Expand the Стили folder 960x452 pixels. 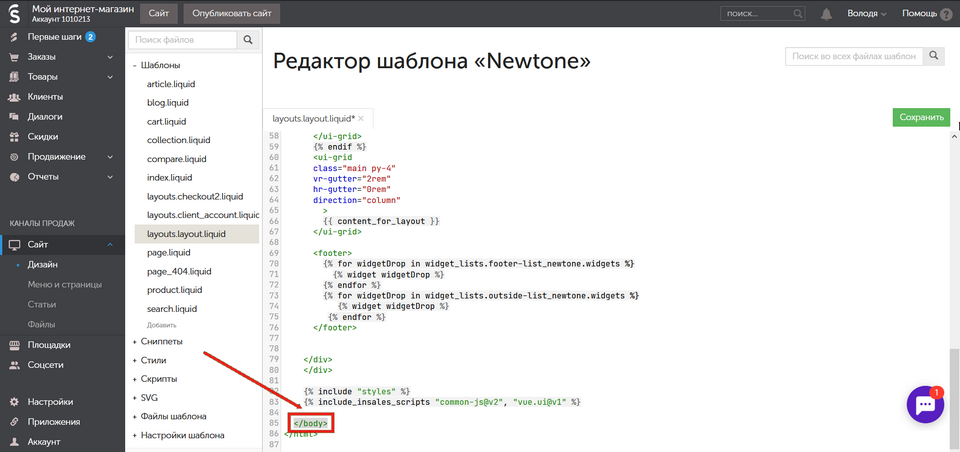(x=153, y=360)
